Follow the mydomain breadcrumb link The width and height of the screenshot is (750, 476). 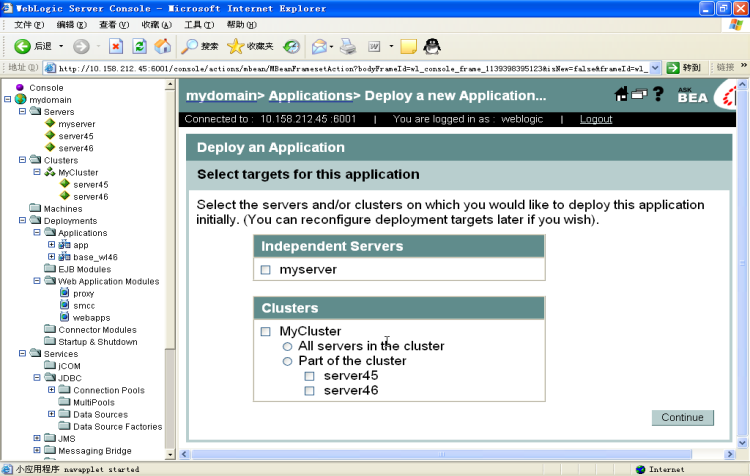point(221,96)
